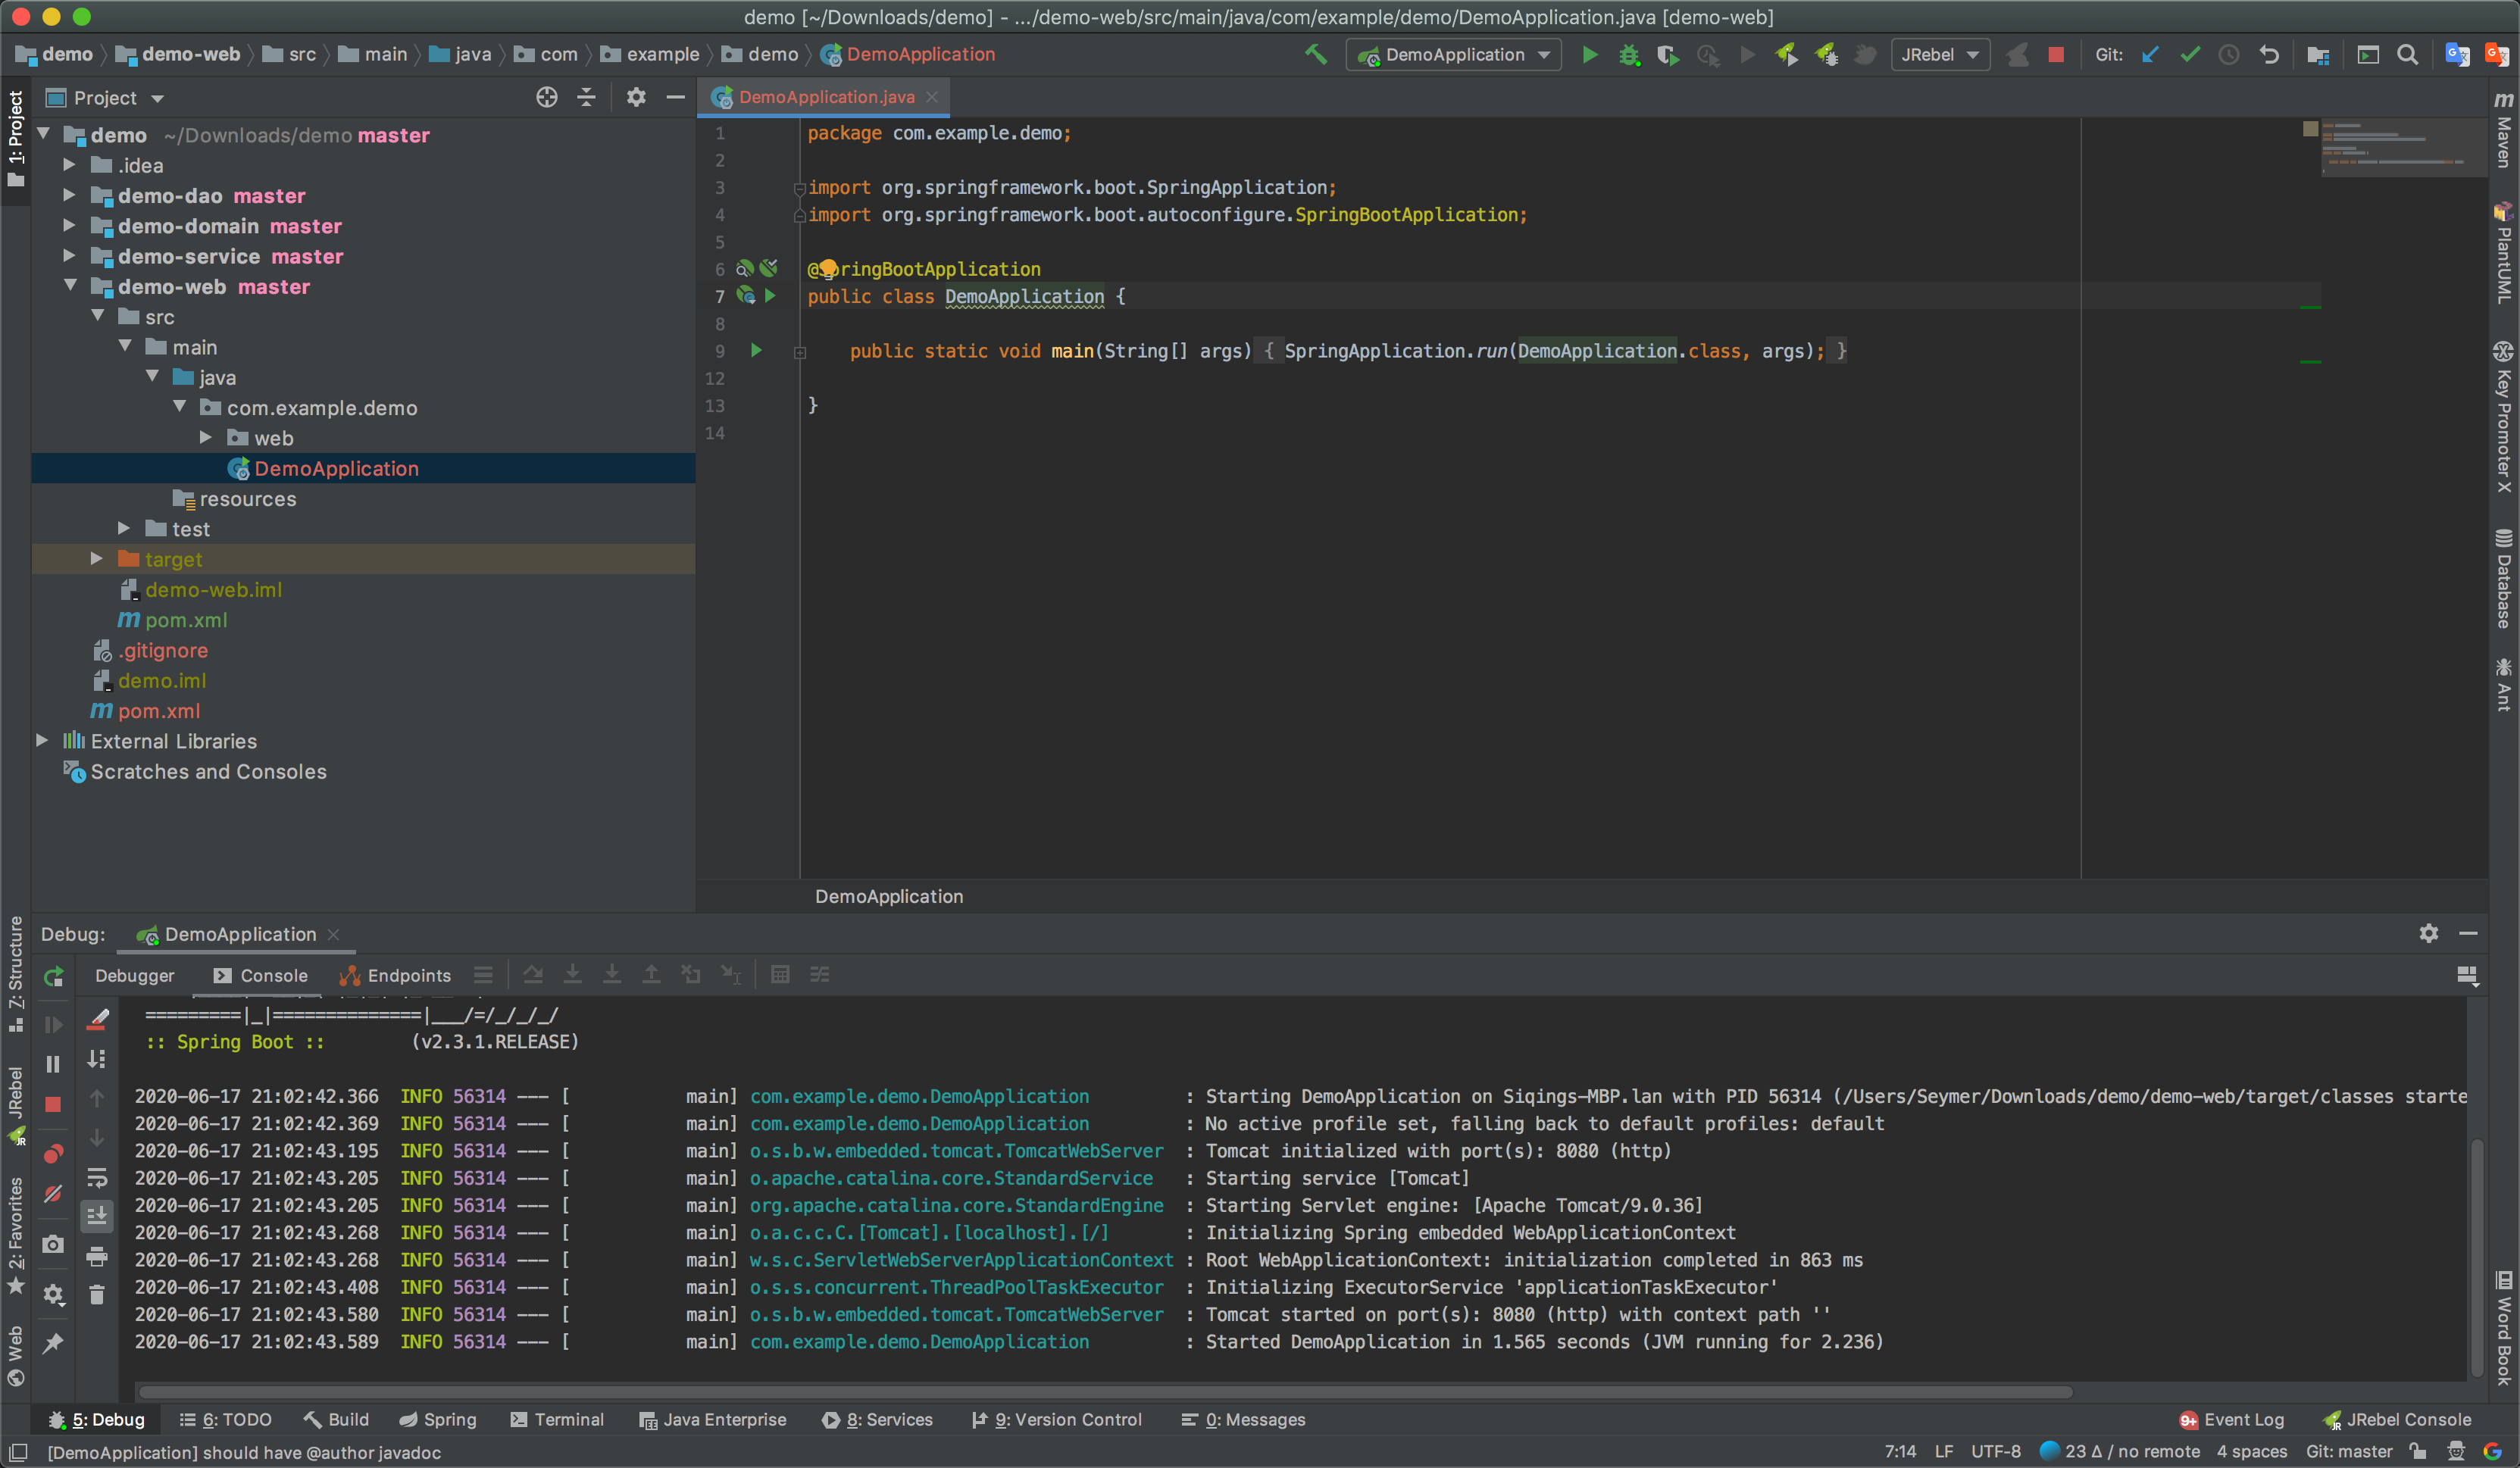Stop the running app with red square

(x=2056, y=55)
